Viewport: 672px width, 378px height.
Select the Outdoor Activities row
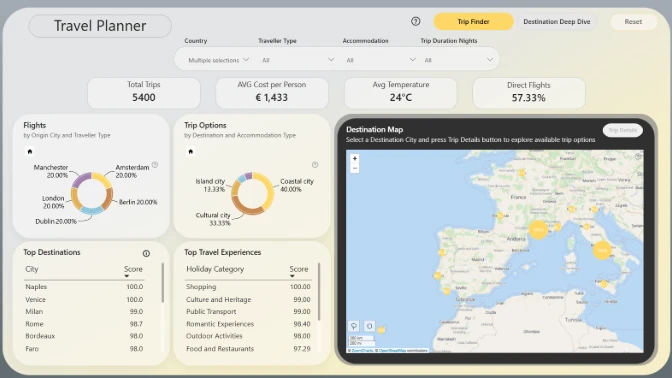tap(248, 336)
